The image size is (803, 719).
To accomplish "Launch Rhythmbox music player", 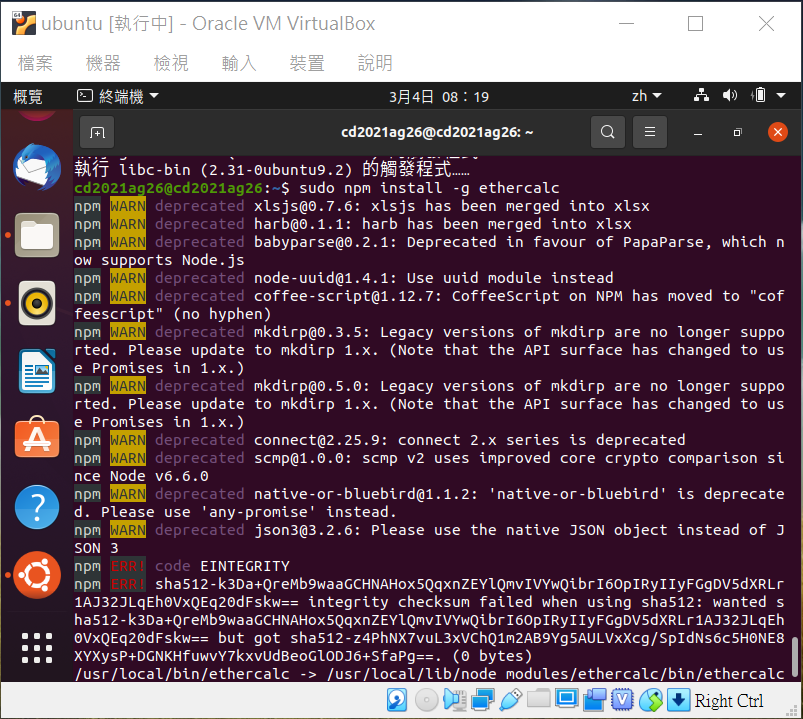I will 37,303.
